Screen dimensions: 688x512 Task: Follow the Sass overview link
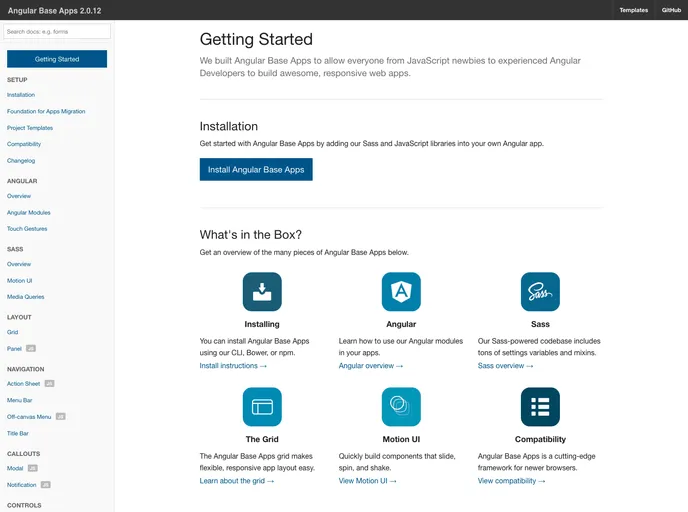point(505,366)
